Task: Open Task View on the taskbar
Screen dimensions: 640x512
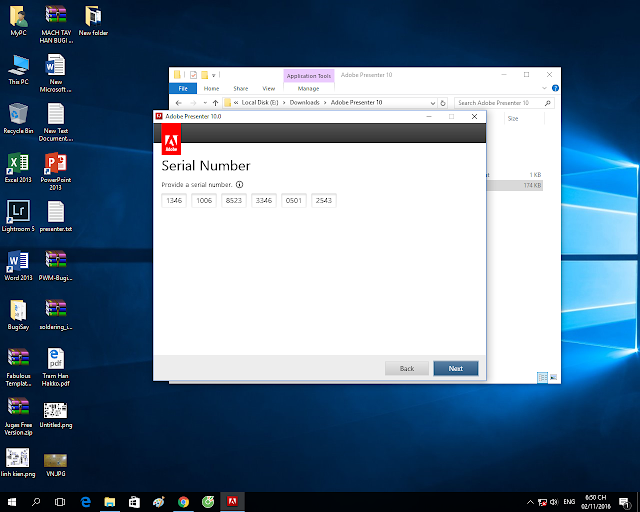Action: [60, 502]
